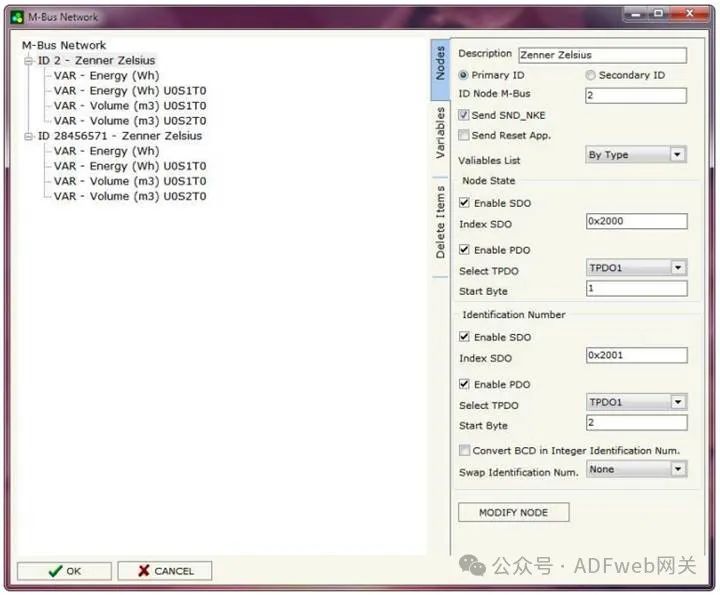This screenshot has width=720, height=595.
Task: Enable Convert BCD in Integer Identification Num.
Action: pyautogui.click(x=464, y=450)
